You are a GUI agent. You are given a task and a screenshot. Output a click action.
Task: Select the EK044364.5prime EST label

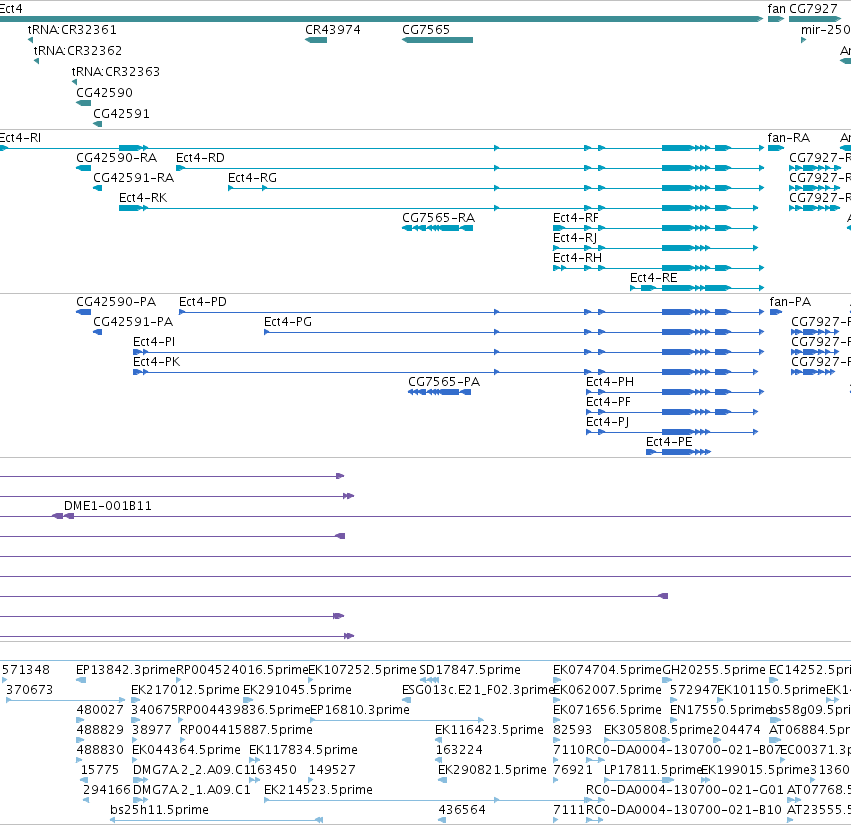point(187,750)
